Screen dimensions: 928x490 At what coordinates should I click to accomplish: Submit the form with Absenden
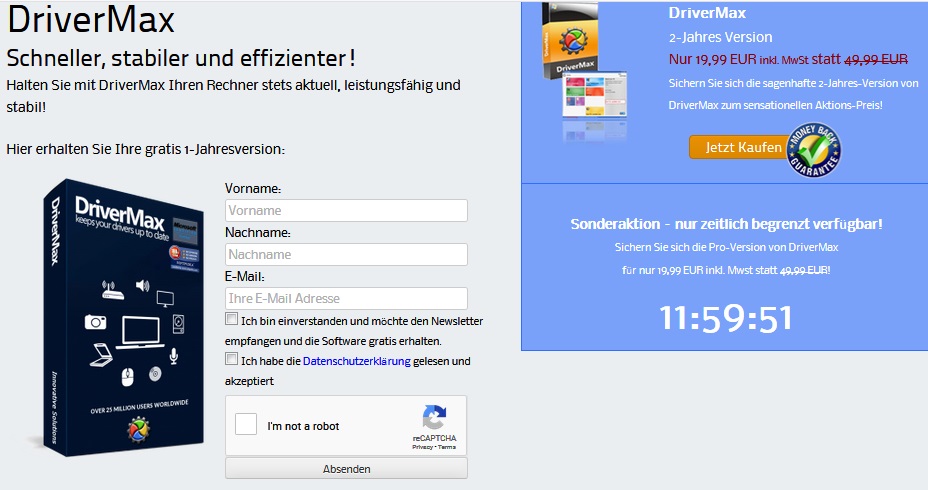[x=346, y=468]
